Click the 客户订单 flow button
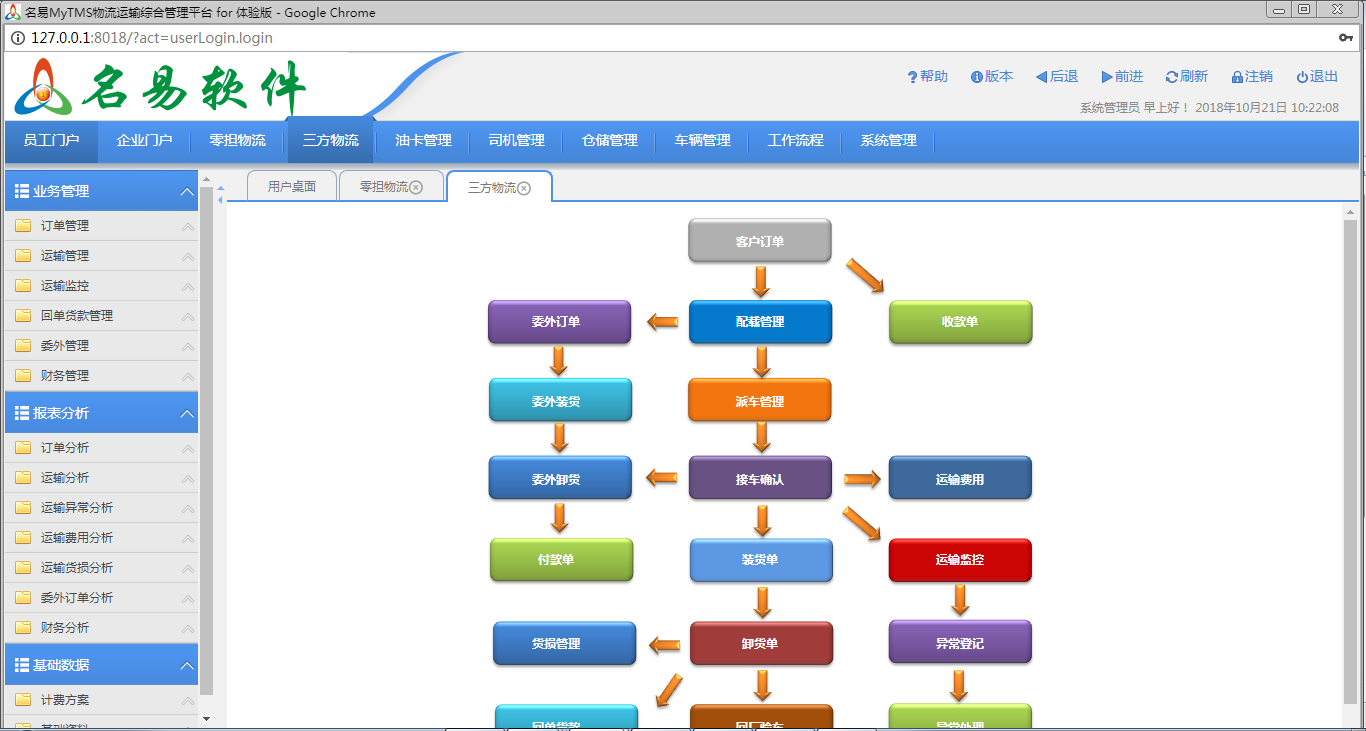Viewport: 1366px width, 731px height. (760, 241)
